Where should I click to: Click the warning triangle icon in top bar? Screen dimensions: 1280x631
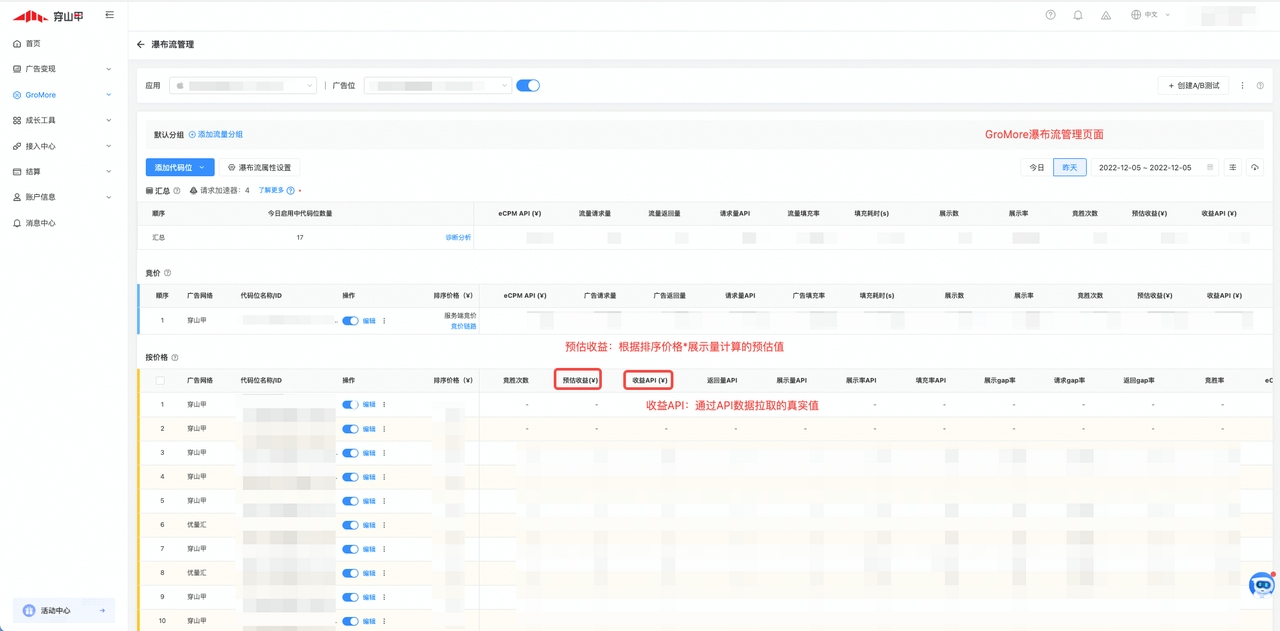[x=1106, y=15]
